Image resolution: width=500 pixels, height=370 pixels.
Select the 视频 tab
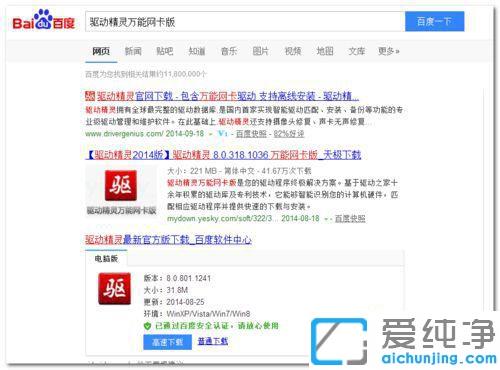(293, 51)
